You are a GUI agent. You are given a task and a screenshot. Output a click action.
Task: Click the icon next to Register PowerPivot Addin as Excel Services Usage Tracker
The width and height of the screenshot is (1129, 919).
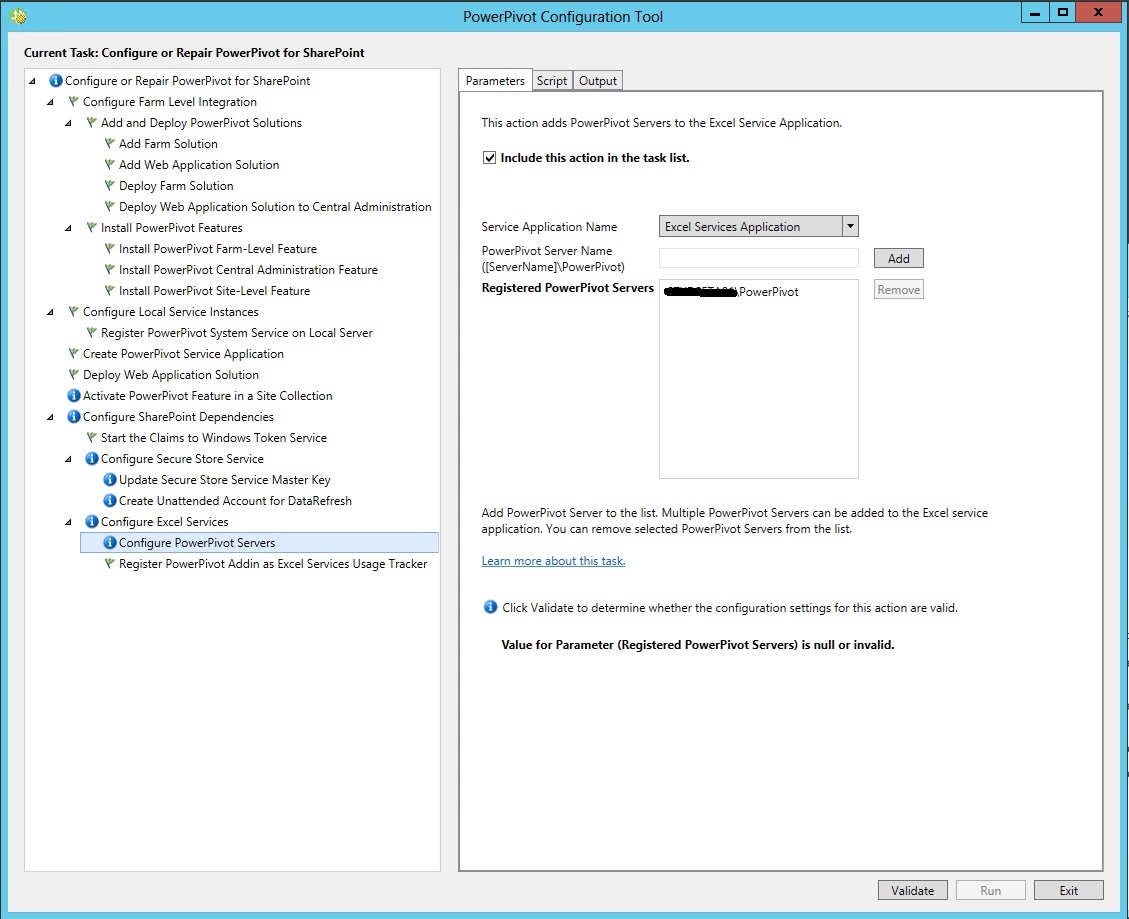(109, 563)
